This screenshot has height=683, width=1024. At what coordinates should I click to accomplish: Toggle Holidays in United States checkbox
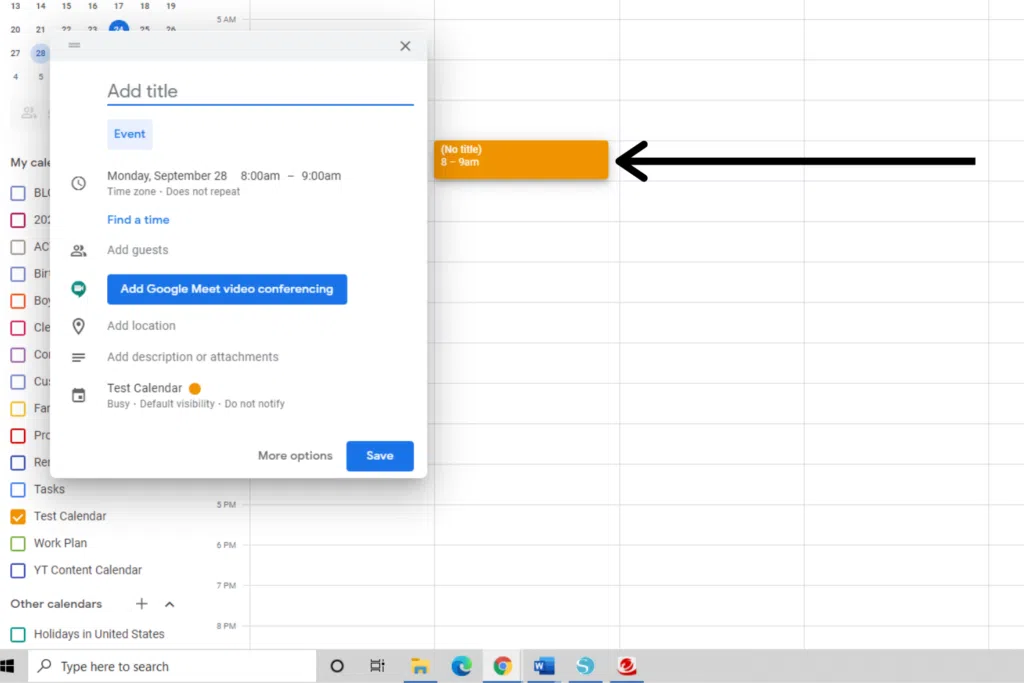[18, 634]
